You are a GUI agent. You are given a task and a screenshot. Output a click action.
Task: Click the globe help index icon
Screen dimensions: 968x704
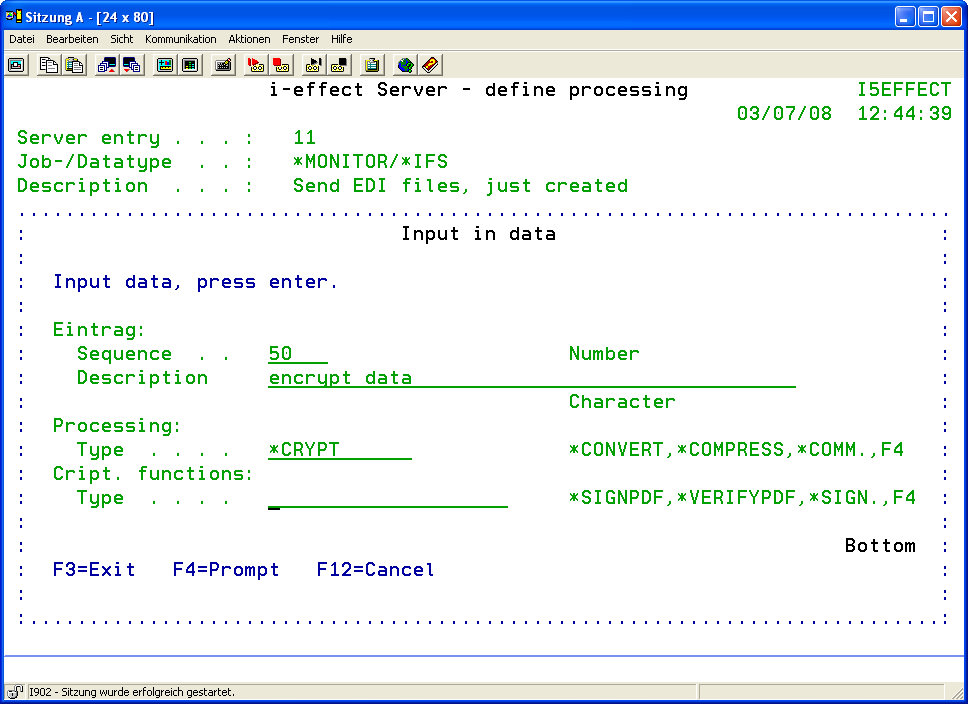(x=405, y=65)
